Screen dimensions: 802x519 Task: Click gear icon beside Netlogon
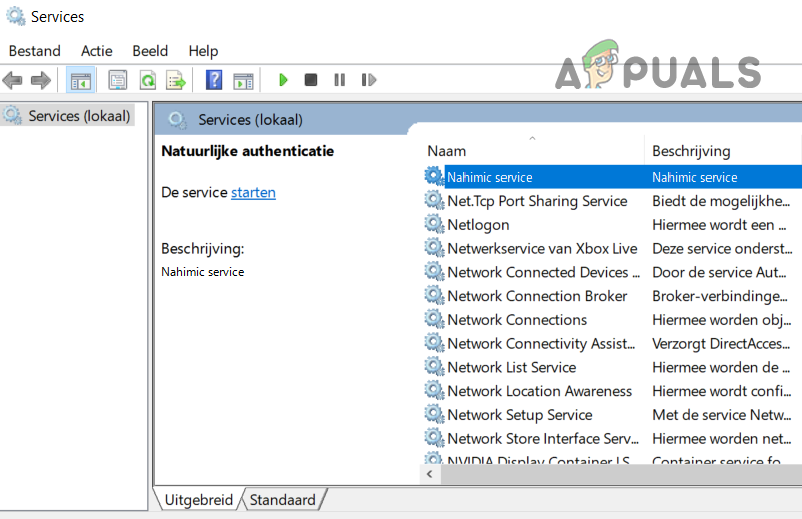(434, 224)
